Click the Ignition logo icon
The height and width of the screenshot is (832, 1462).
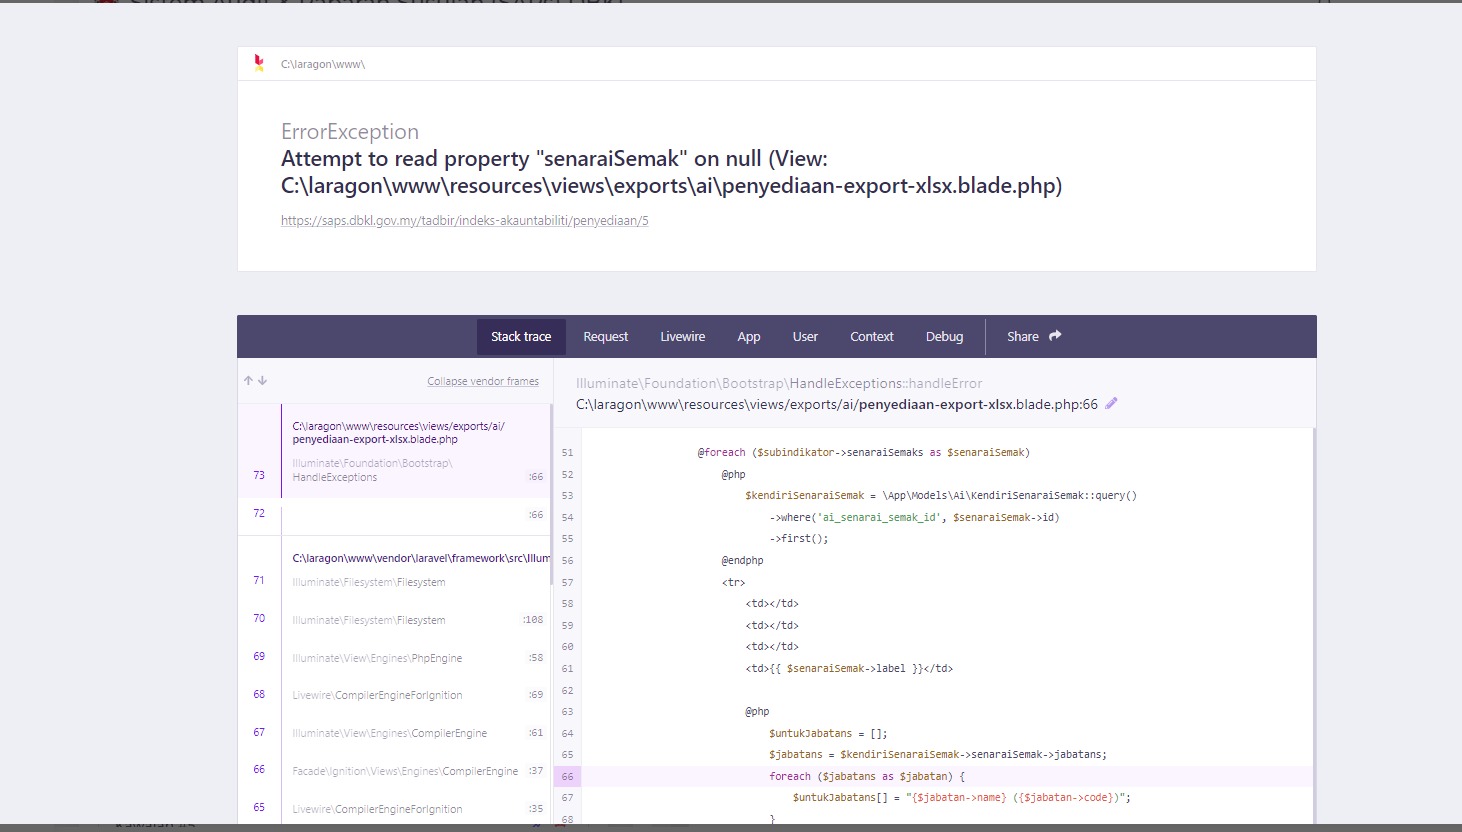(x=259, y=63)
